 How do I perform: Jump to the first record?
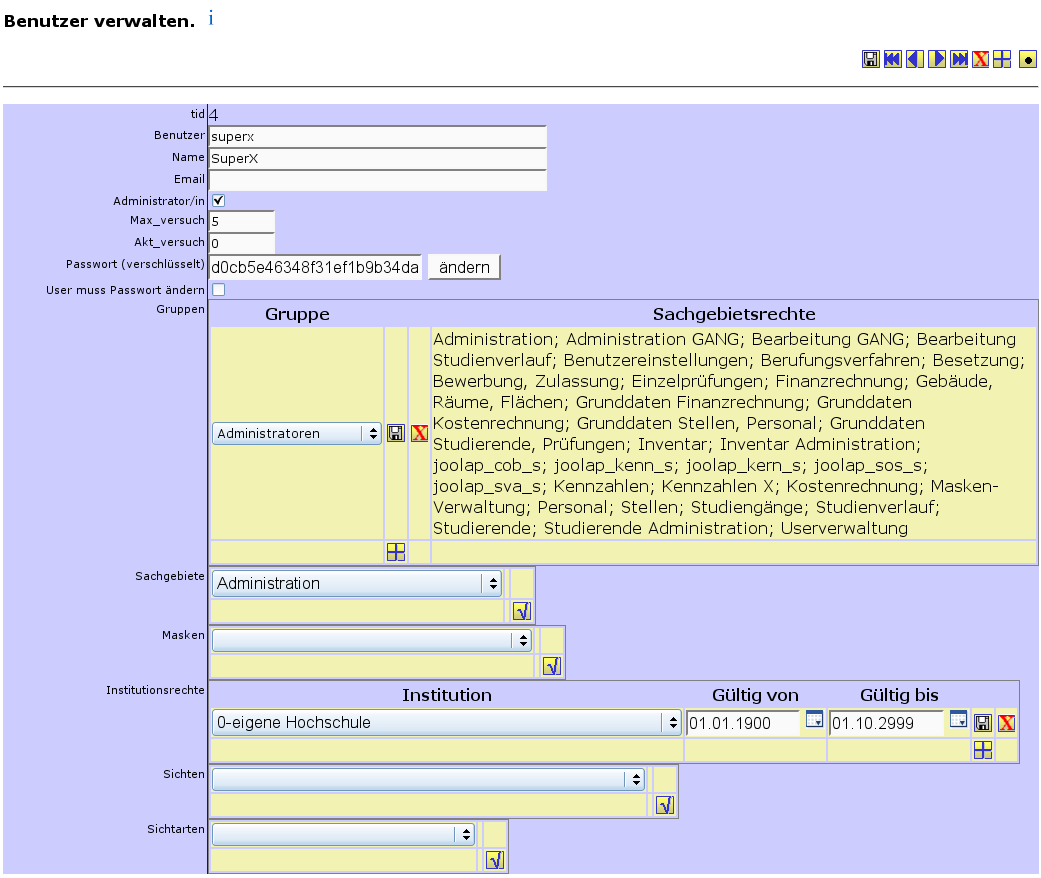tap(893, 60)
